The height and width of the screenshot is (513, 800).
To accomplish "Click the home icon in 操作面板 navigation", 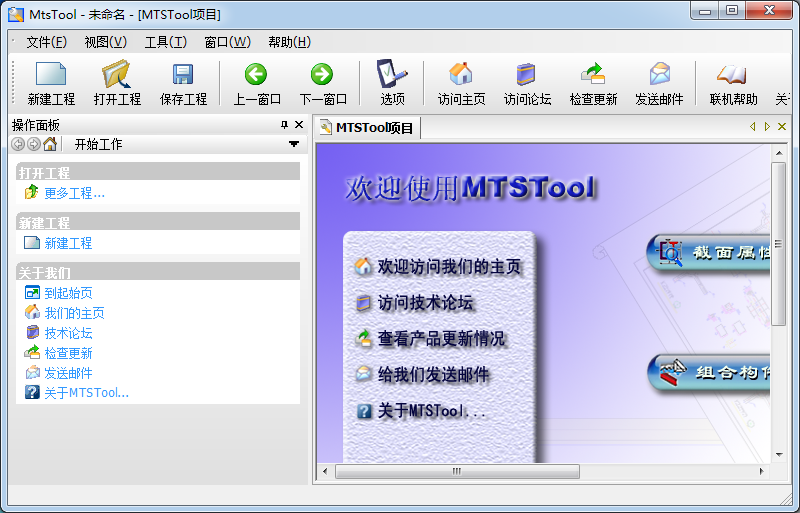I will 50,144.
